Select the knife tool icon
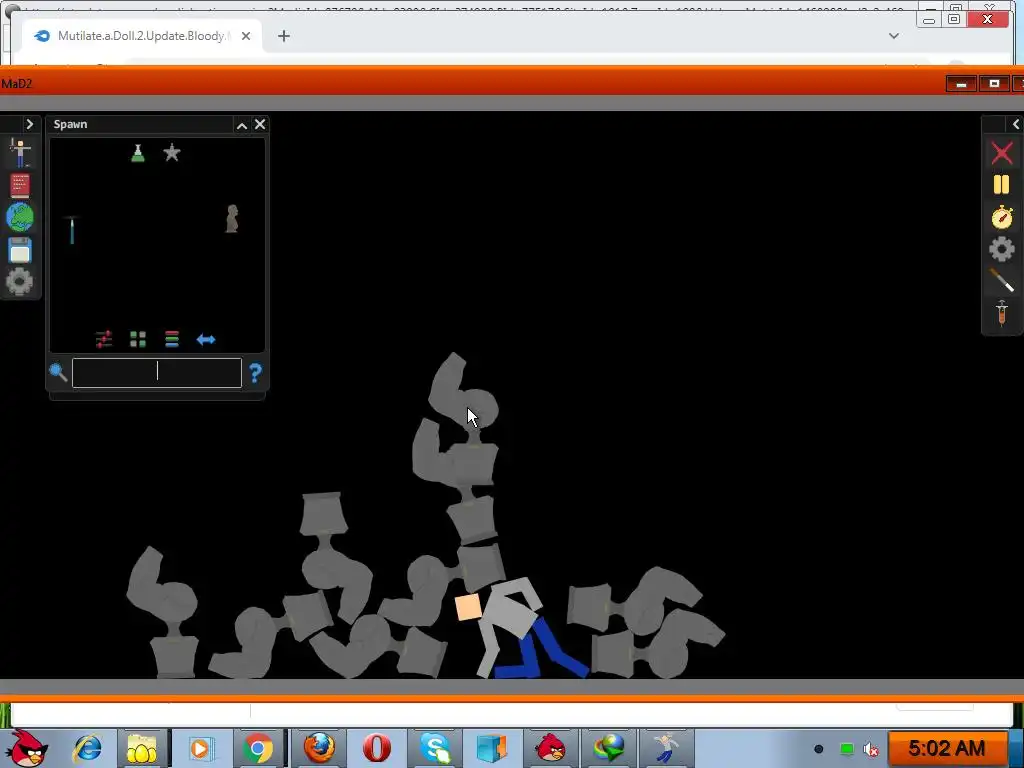1024x768 pixels. (x=1002, y=280)
